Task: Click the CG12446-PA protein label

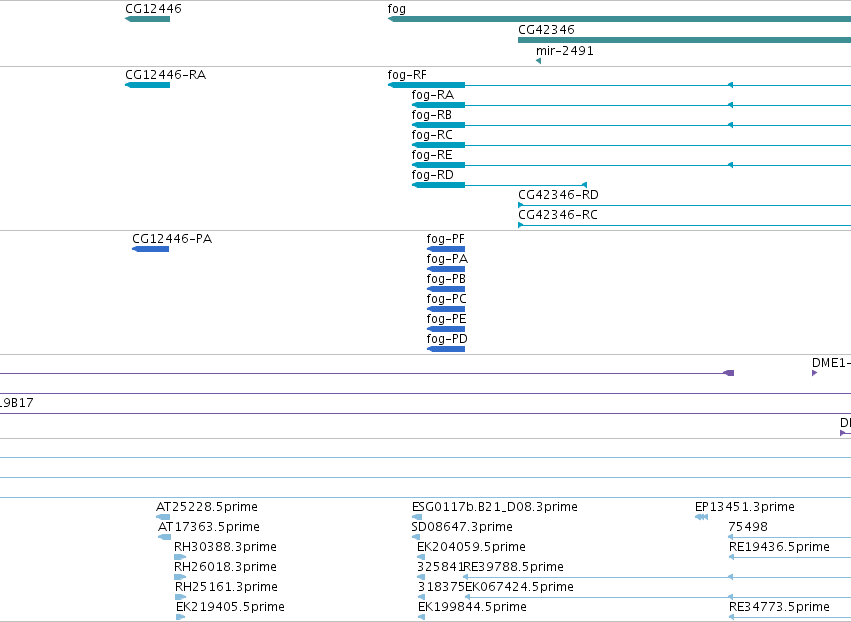Action: [172, 239]
